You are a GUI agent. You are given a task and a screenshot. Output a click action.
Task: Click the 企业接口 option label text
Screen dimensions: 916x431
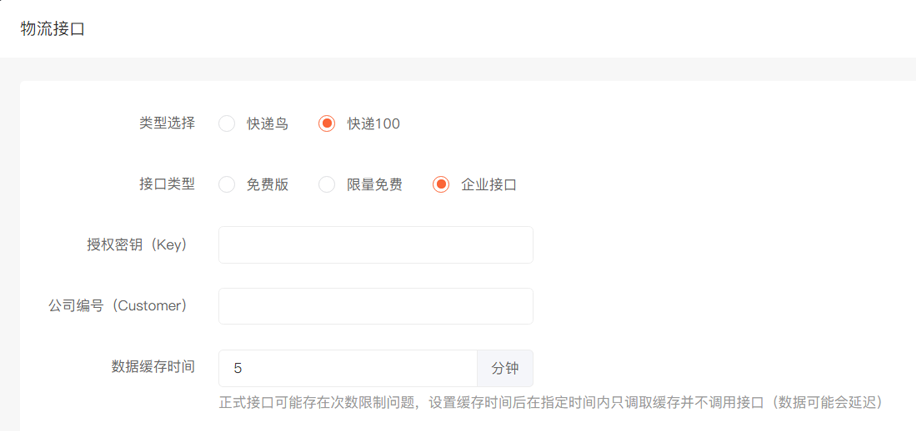(x=489, y=185)
